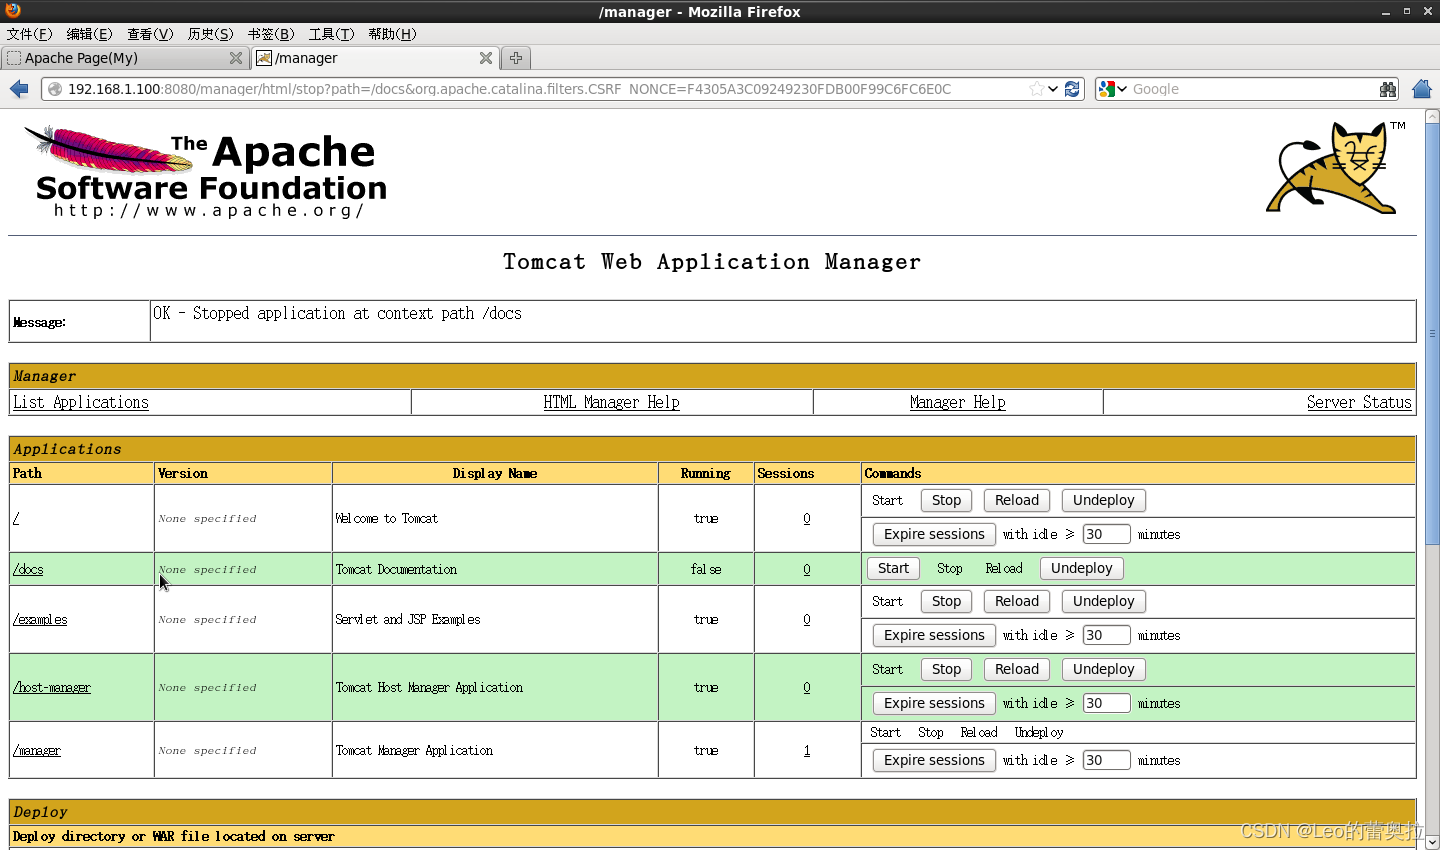Click the sessions count 0 for /examples
1440x850 pixels.
click(807, 619)
